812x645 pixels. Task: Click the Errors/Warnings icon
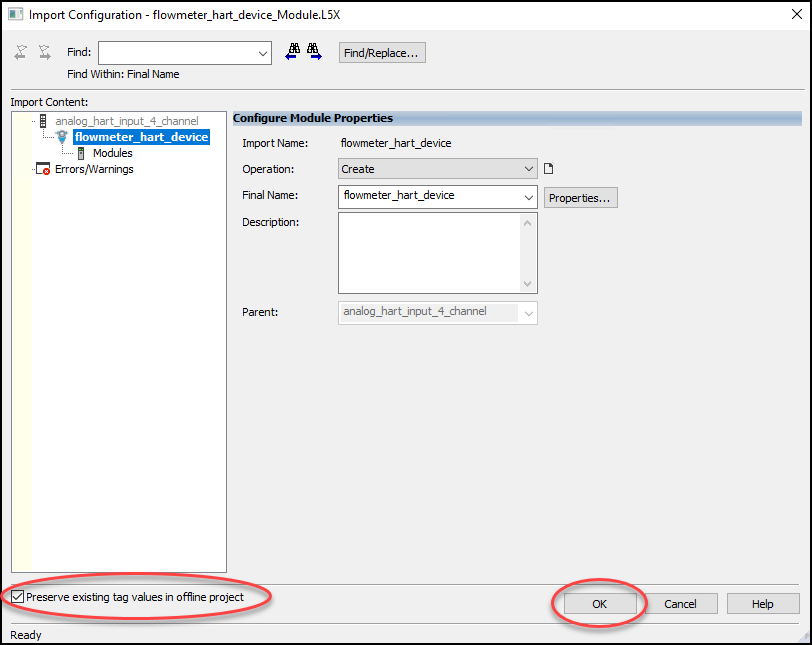click(42, 169)
